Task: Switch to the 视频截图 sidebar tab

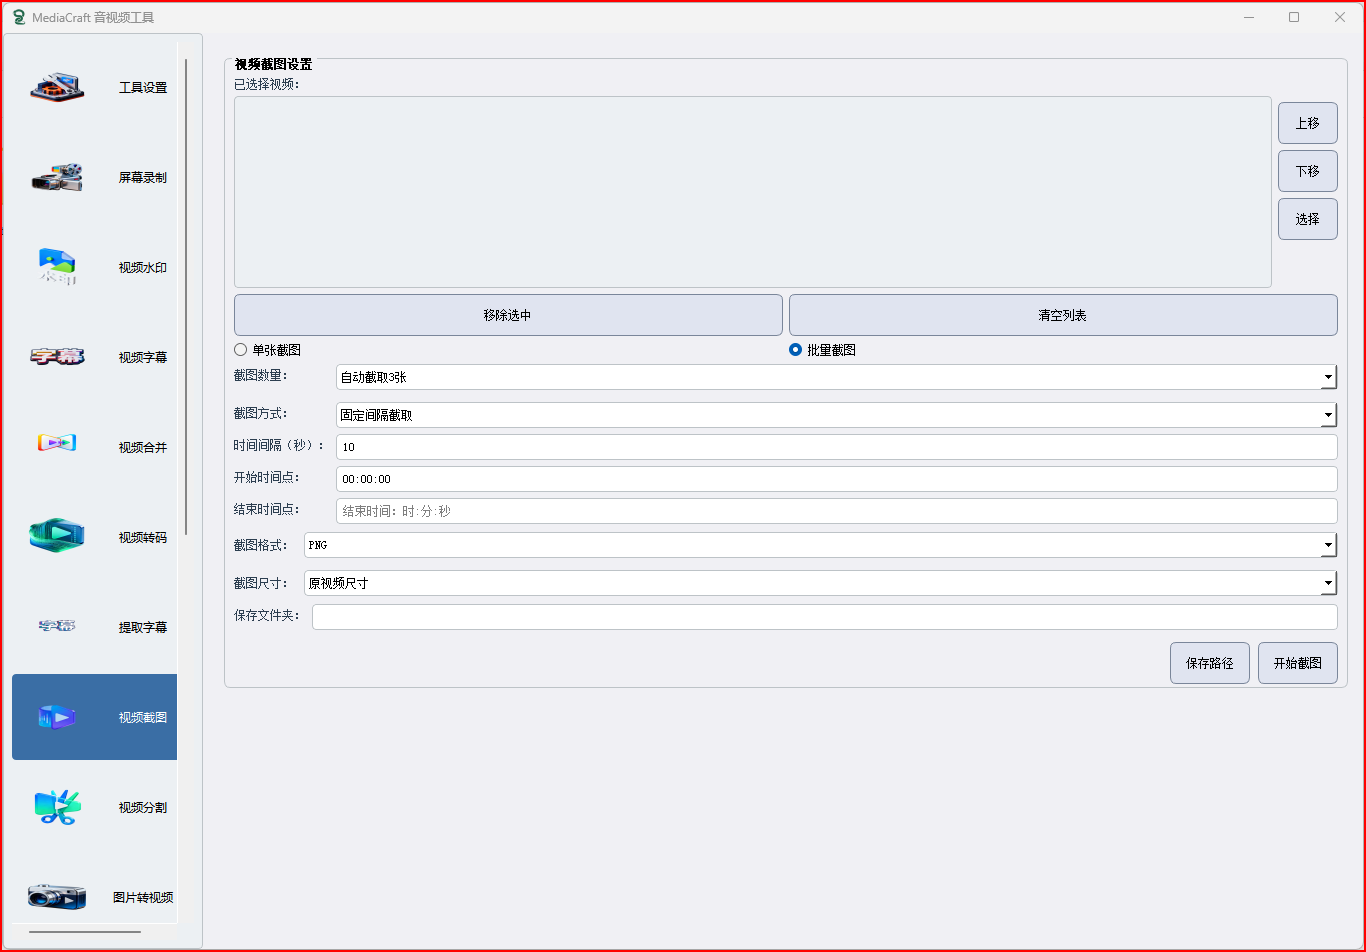Action: pos(95,717)
